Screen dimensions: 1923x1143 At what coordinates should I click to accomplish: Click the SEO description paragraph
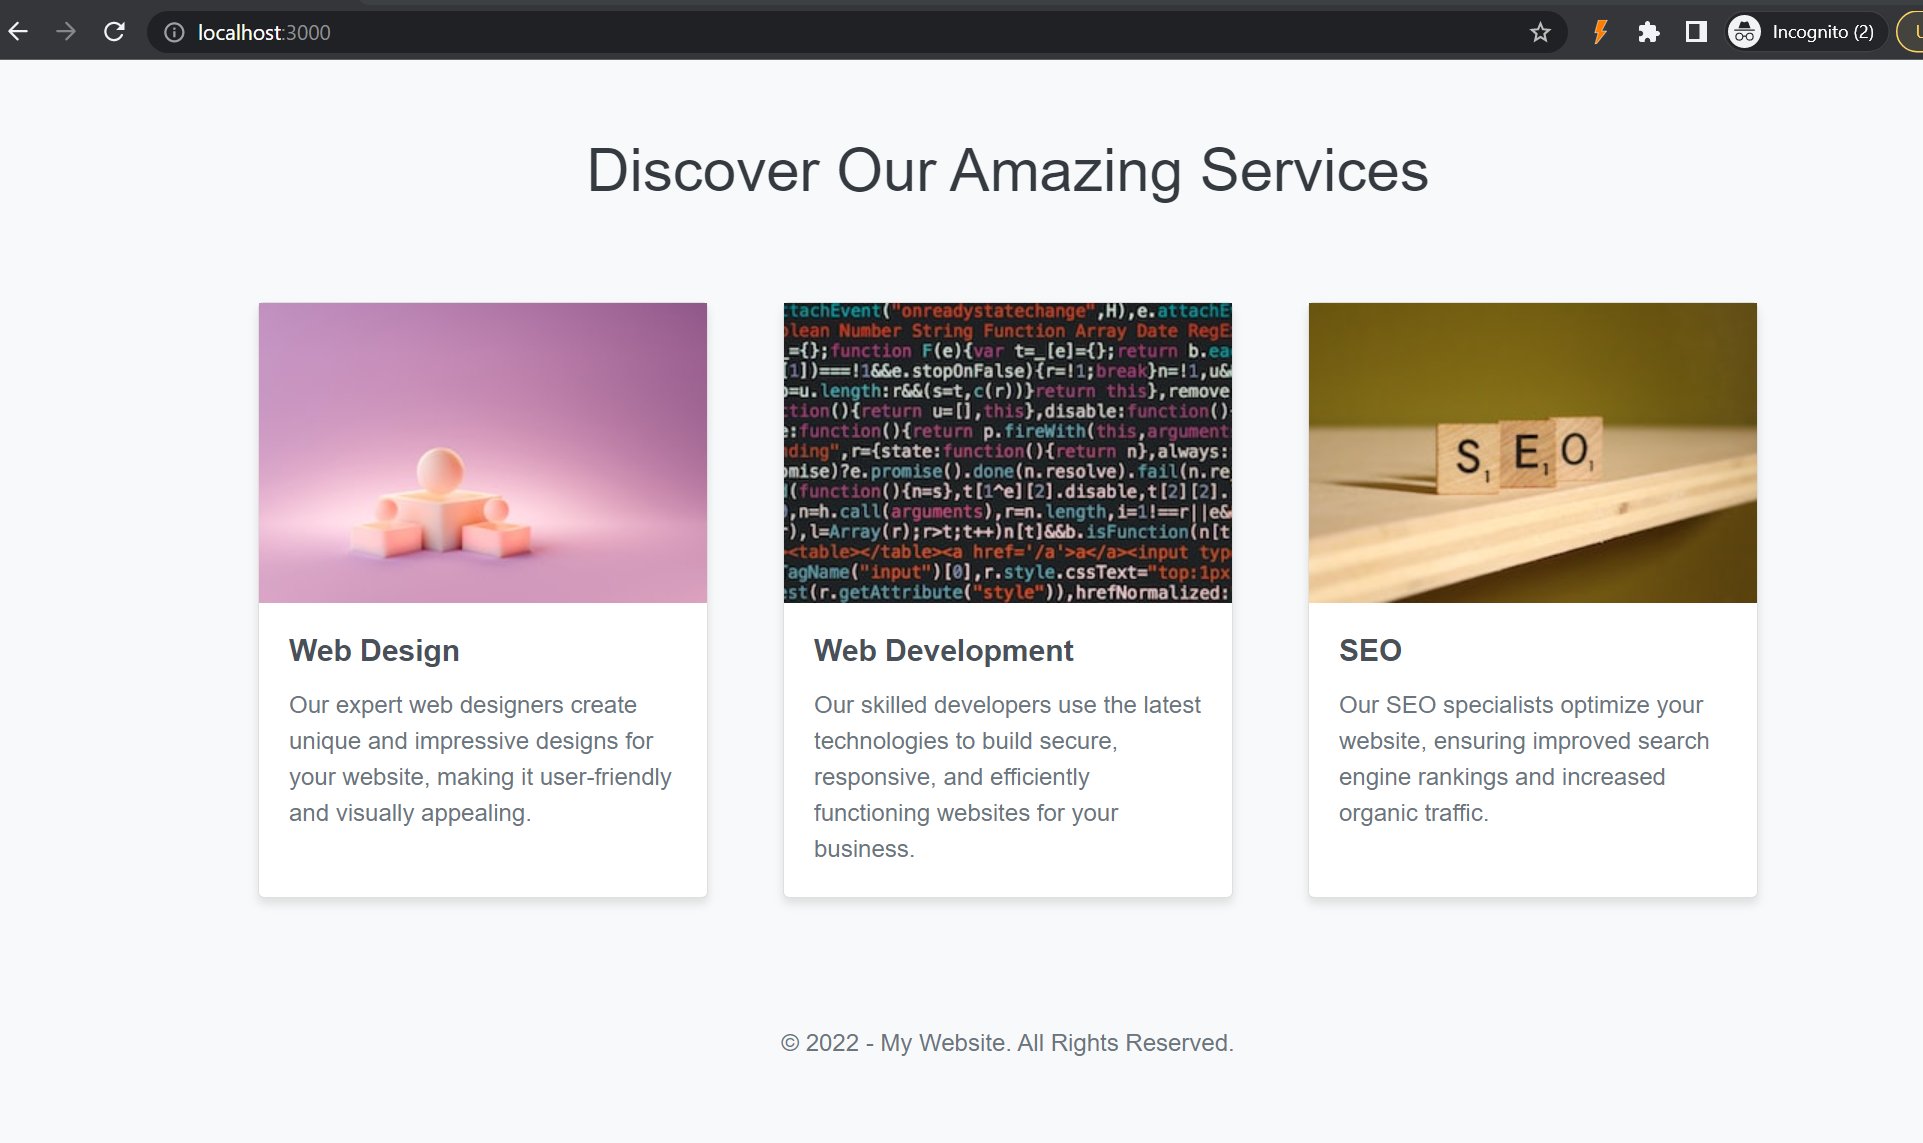click(1523, 759)
